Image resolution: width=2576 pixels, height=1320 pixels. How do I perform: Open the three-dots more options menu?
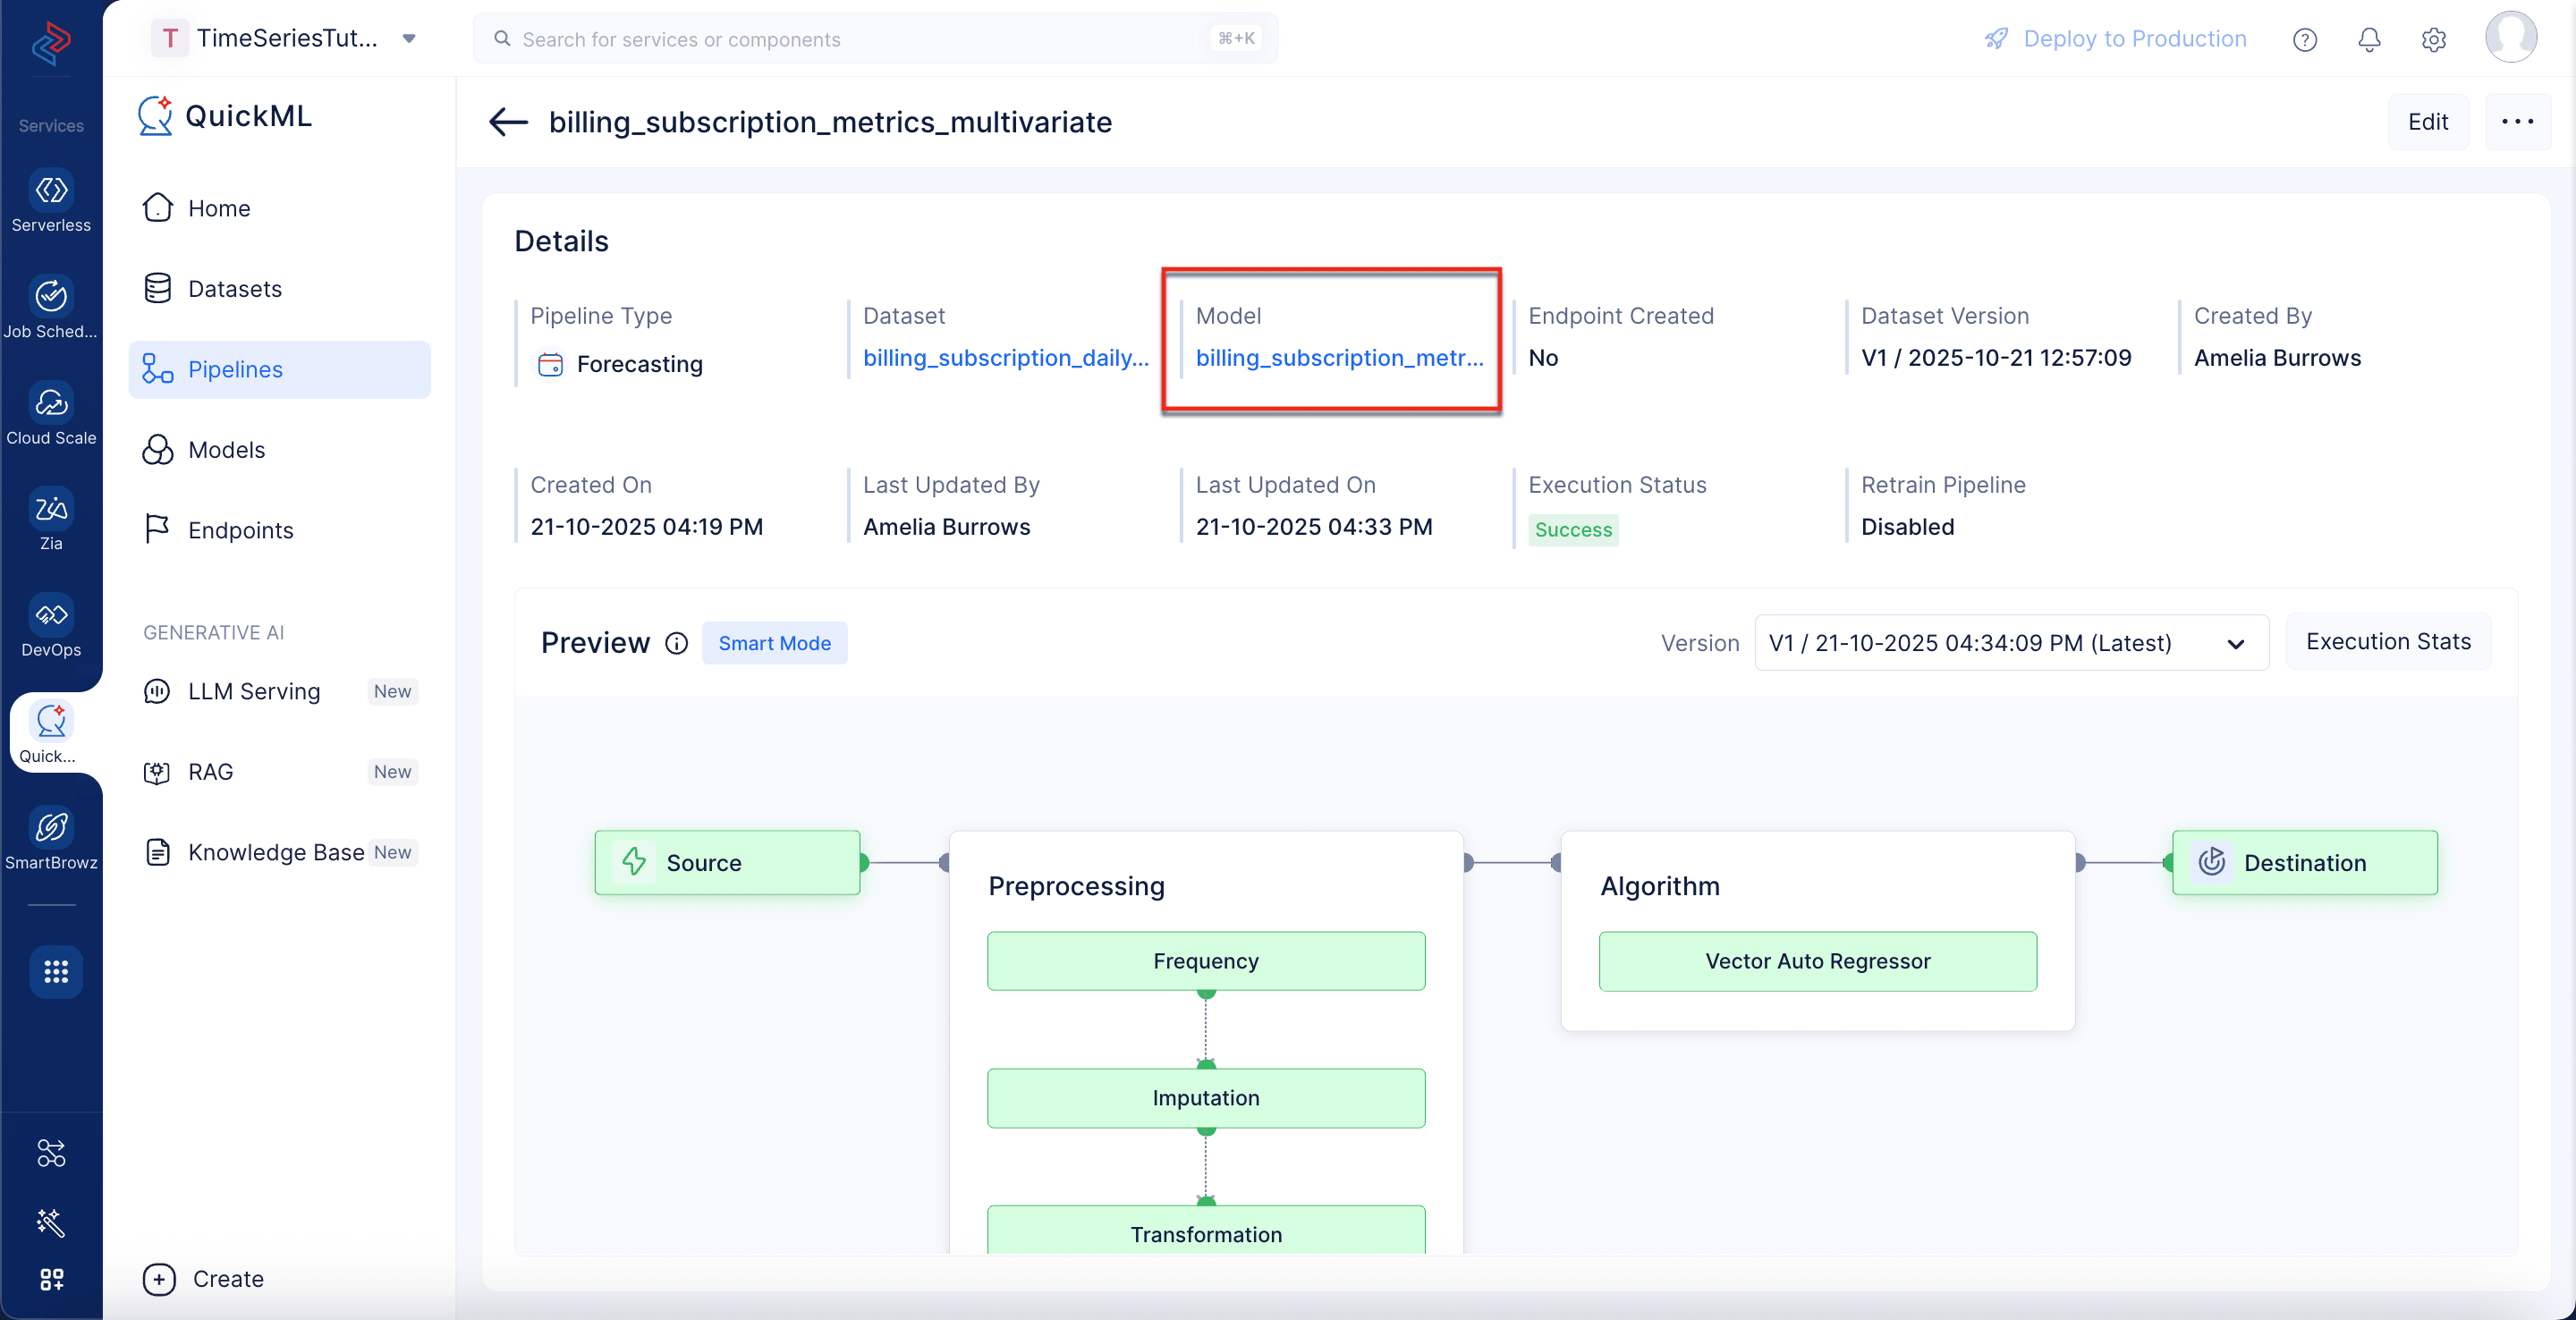point(2517,122)
